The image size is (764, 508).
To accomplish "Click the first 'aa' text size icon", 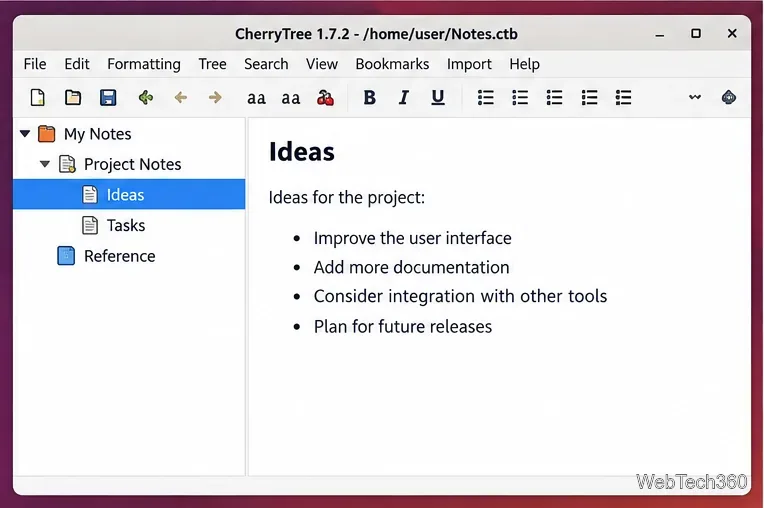I will click(x=256, y=98).
